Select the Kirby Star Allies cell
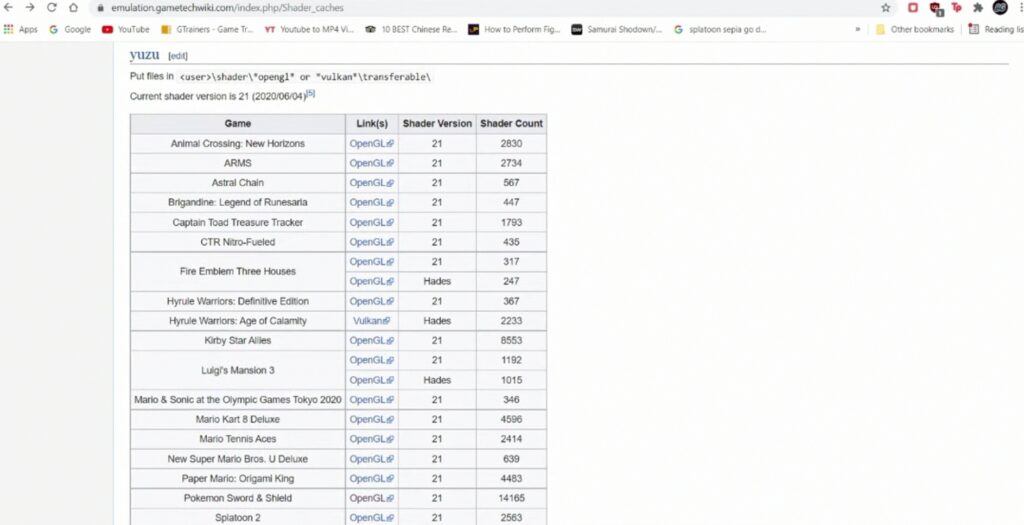 tap(238, 340)
